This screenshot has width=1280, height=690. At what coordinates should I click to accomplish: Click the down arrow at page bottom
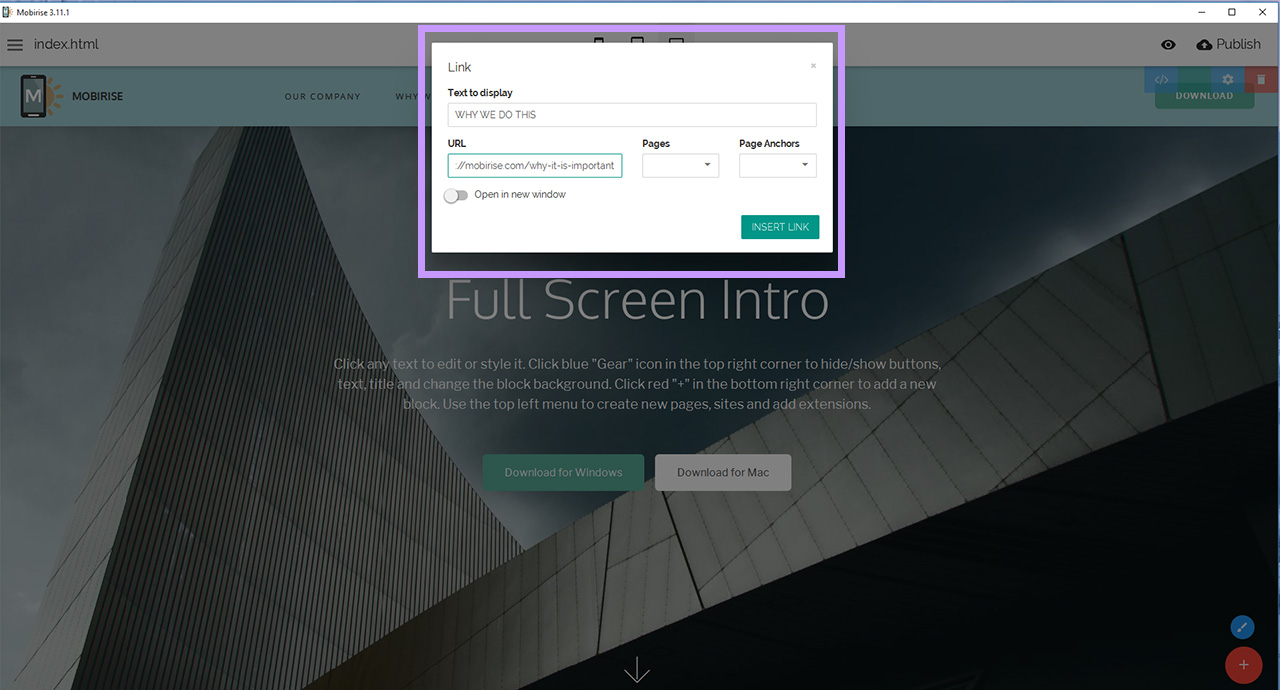pyautogui.click(x=637, y=668)
